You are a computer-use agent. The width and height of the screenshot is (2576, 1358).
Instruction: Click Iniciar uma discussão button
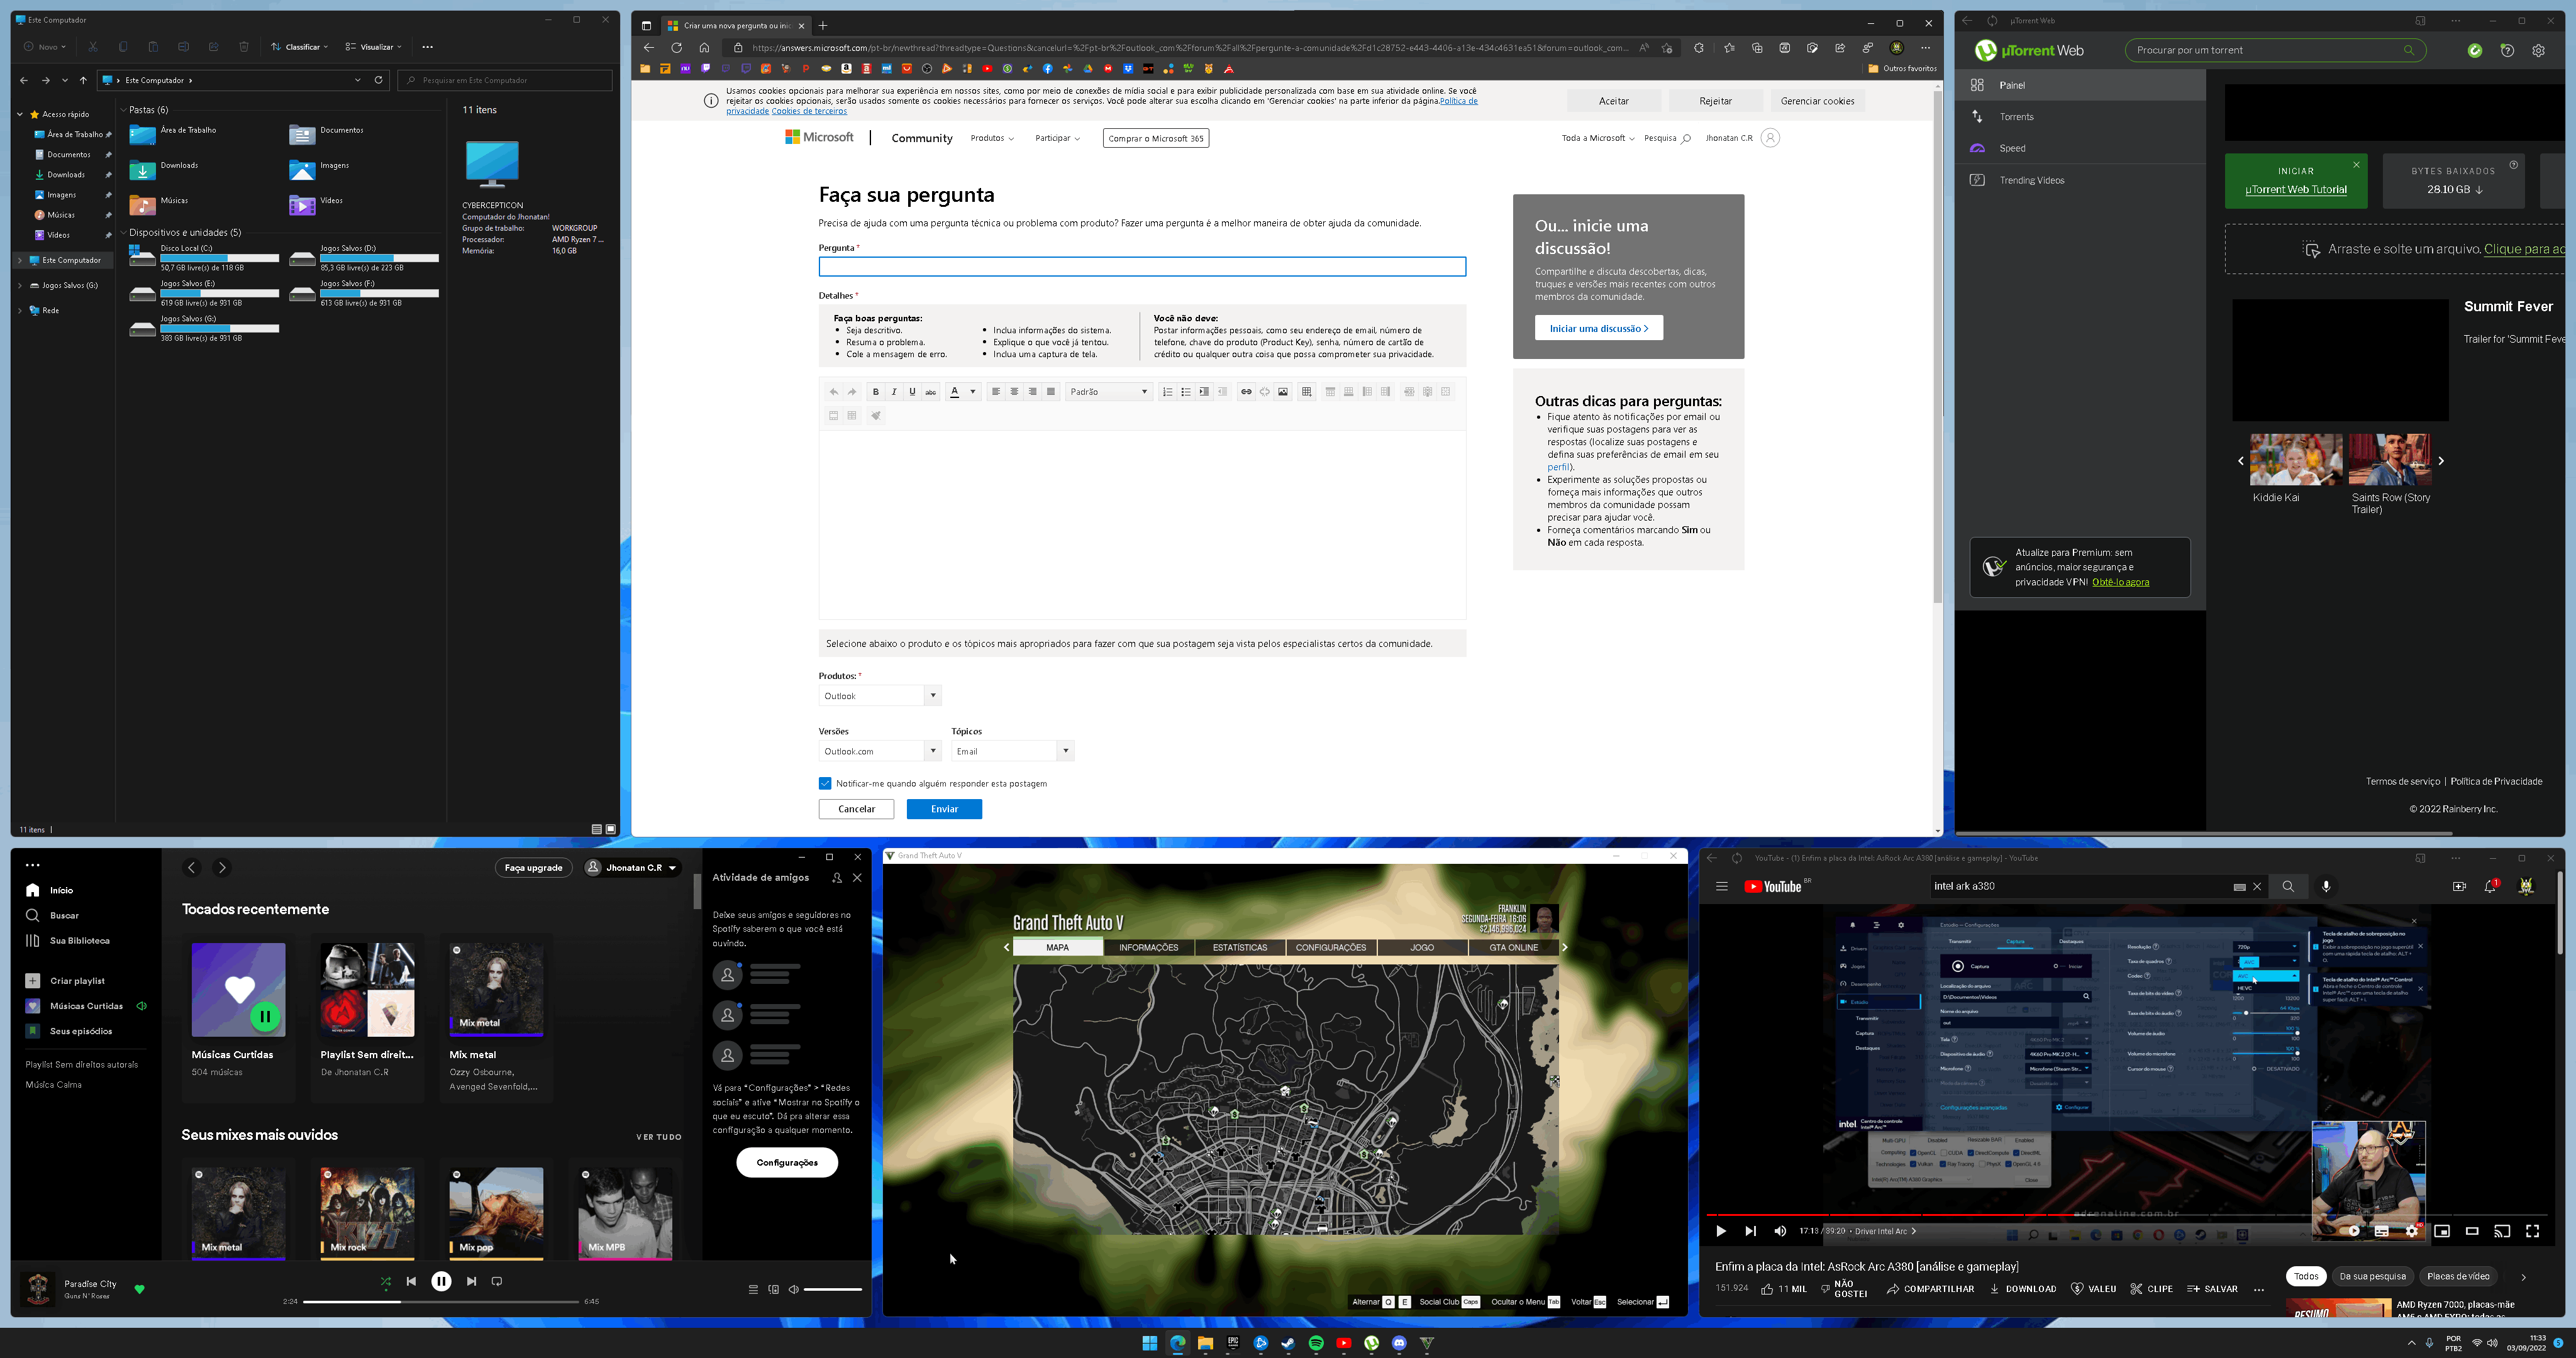pyautogui.click(x=1599, y=328)
